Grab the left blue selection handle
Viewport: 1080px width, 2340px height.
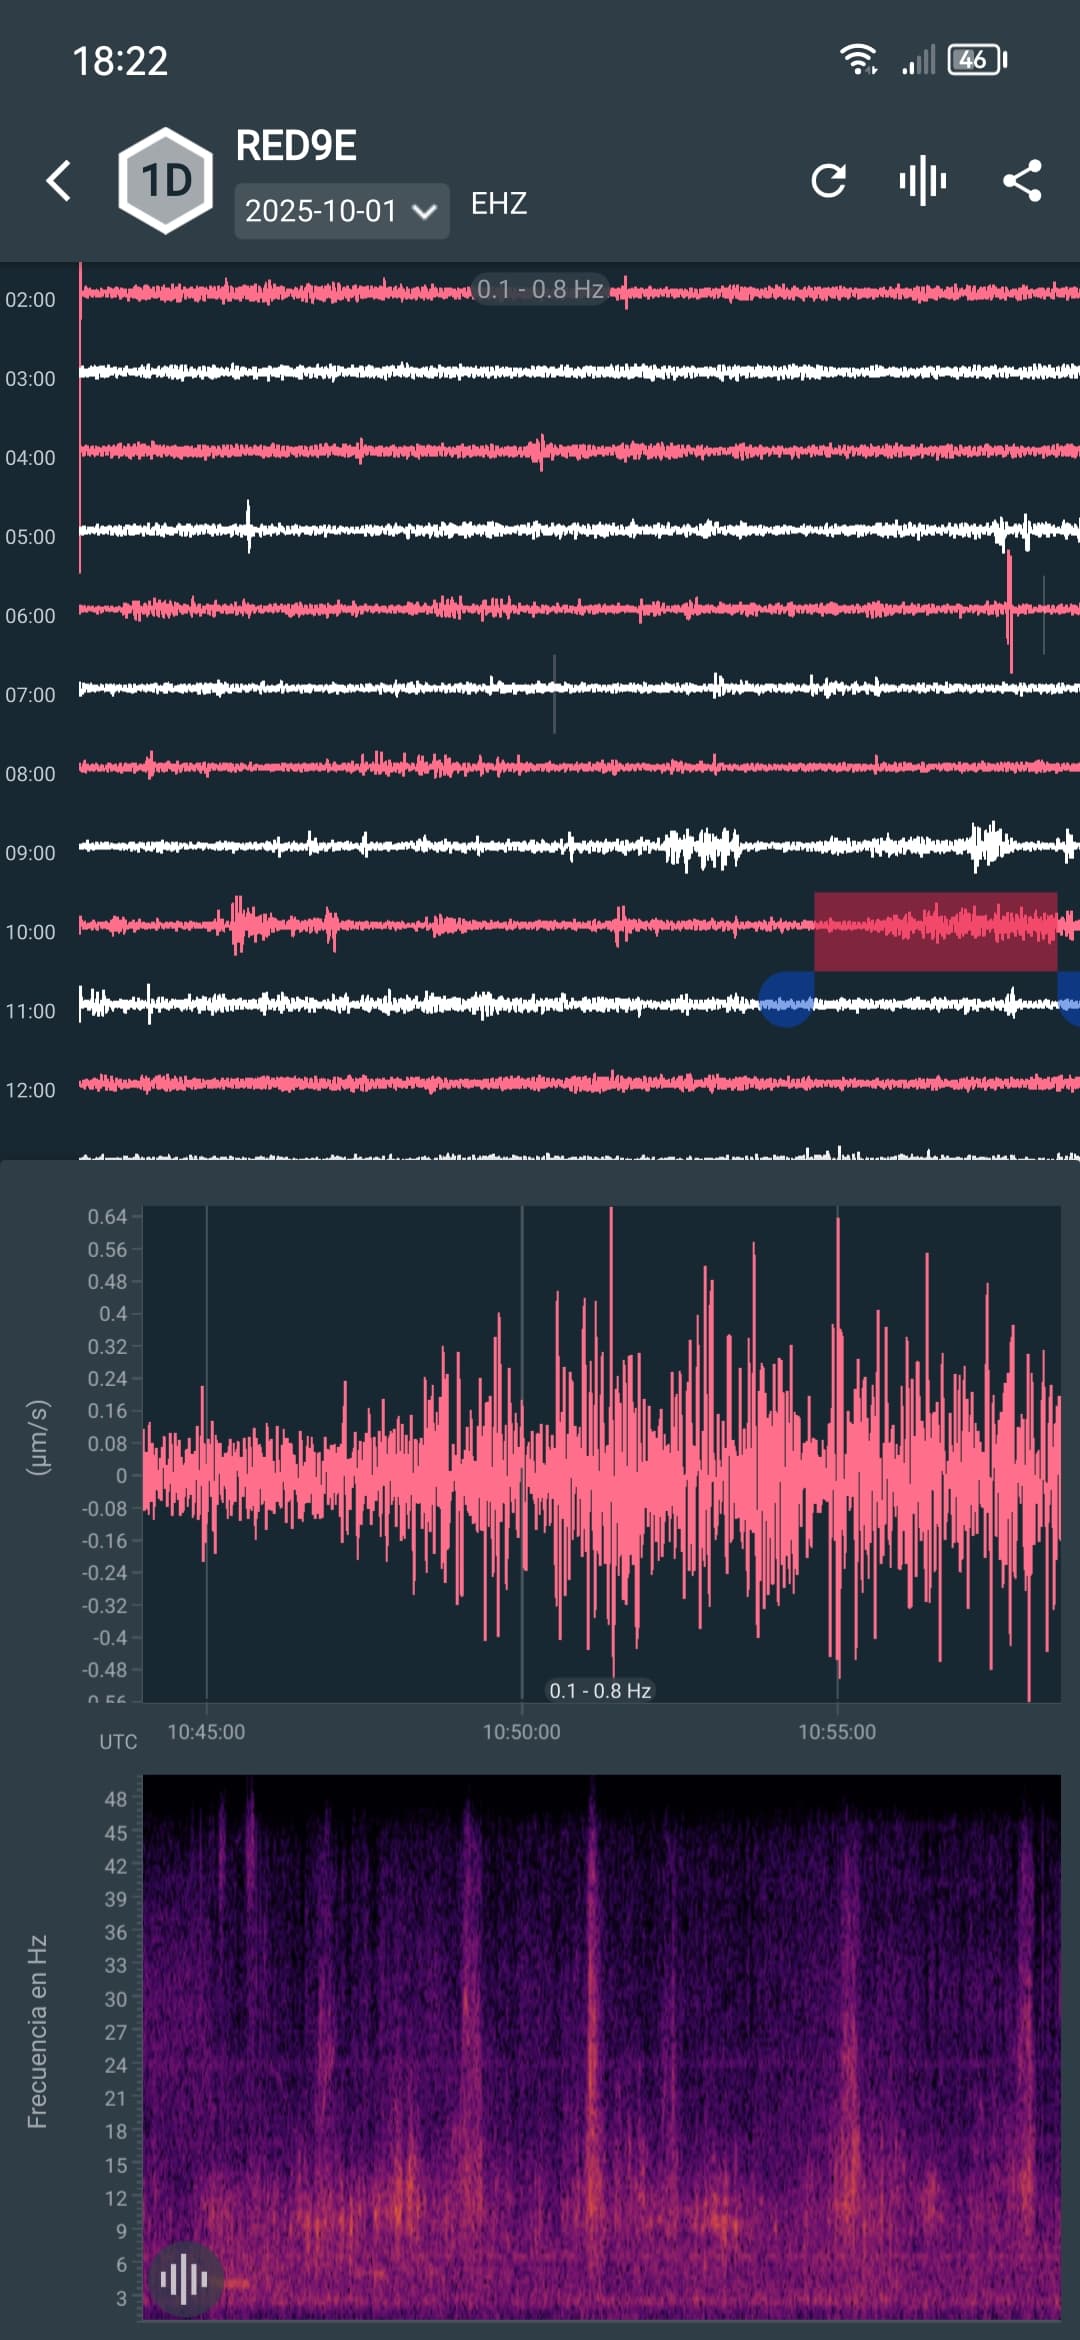(786, 1000)
